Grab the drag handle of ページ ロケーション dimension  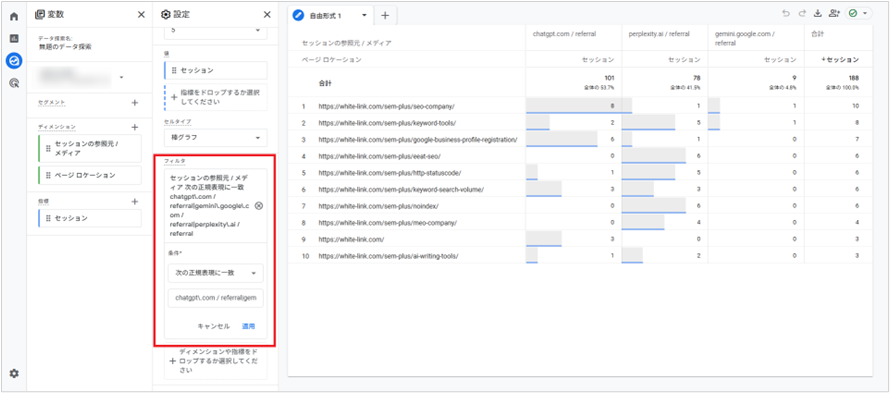pos(48,175)
